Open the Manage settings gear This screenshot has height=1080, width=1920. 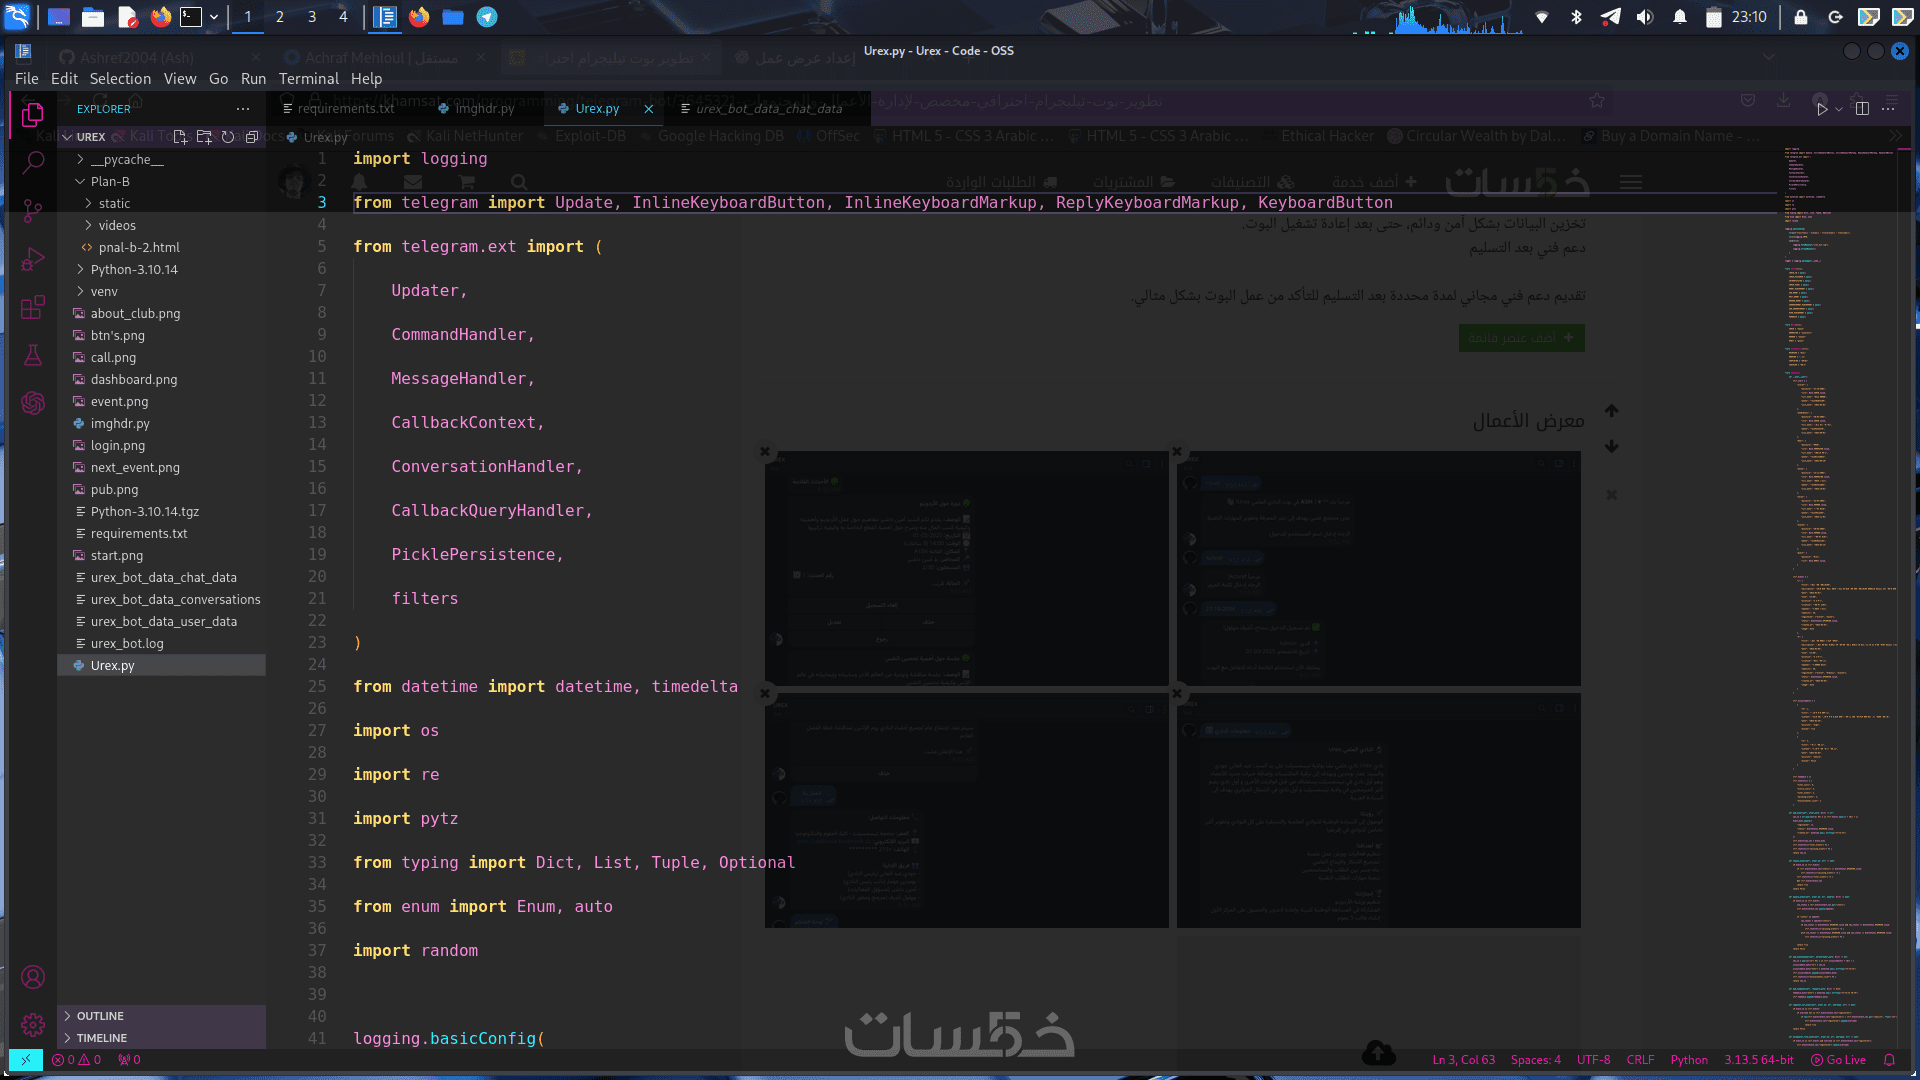33,1025
